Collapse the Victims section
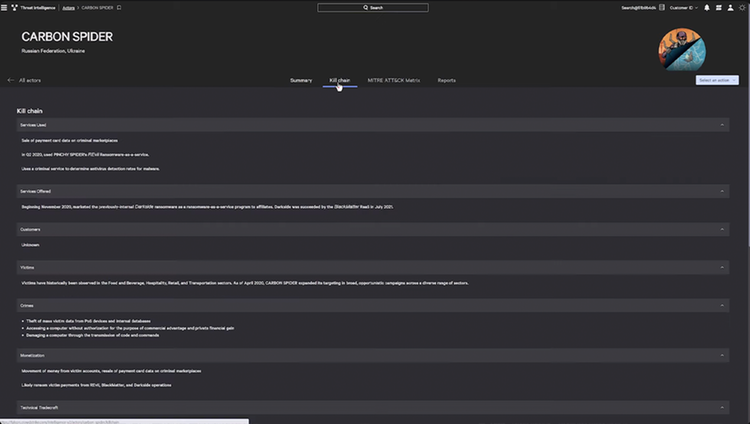 click(722, 268)
